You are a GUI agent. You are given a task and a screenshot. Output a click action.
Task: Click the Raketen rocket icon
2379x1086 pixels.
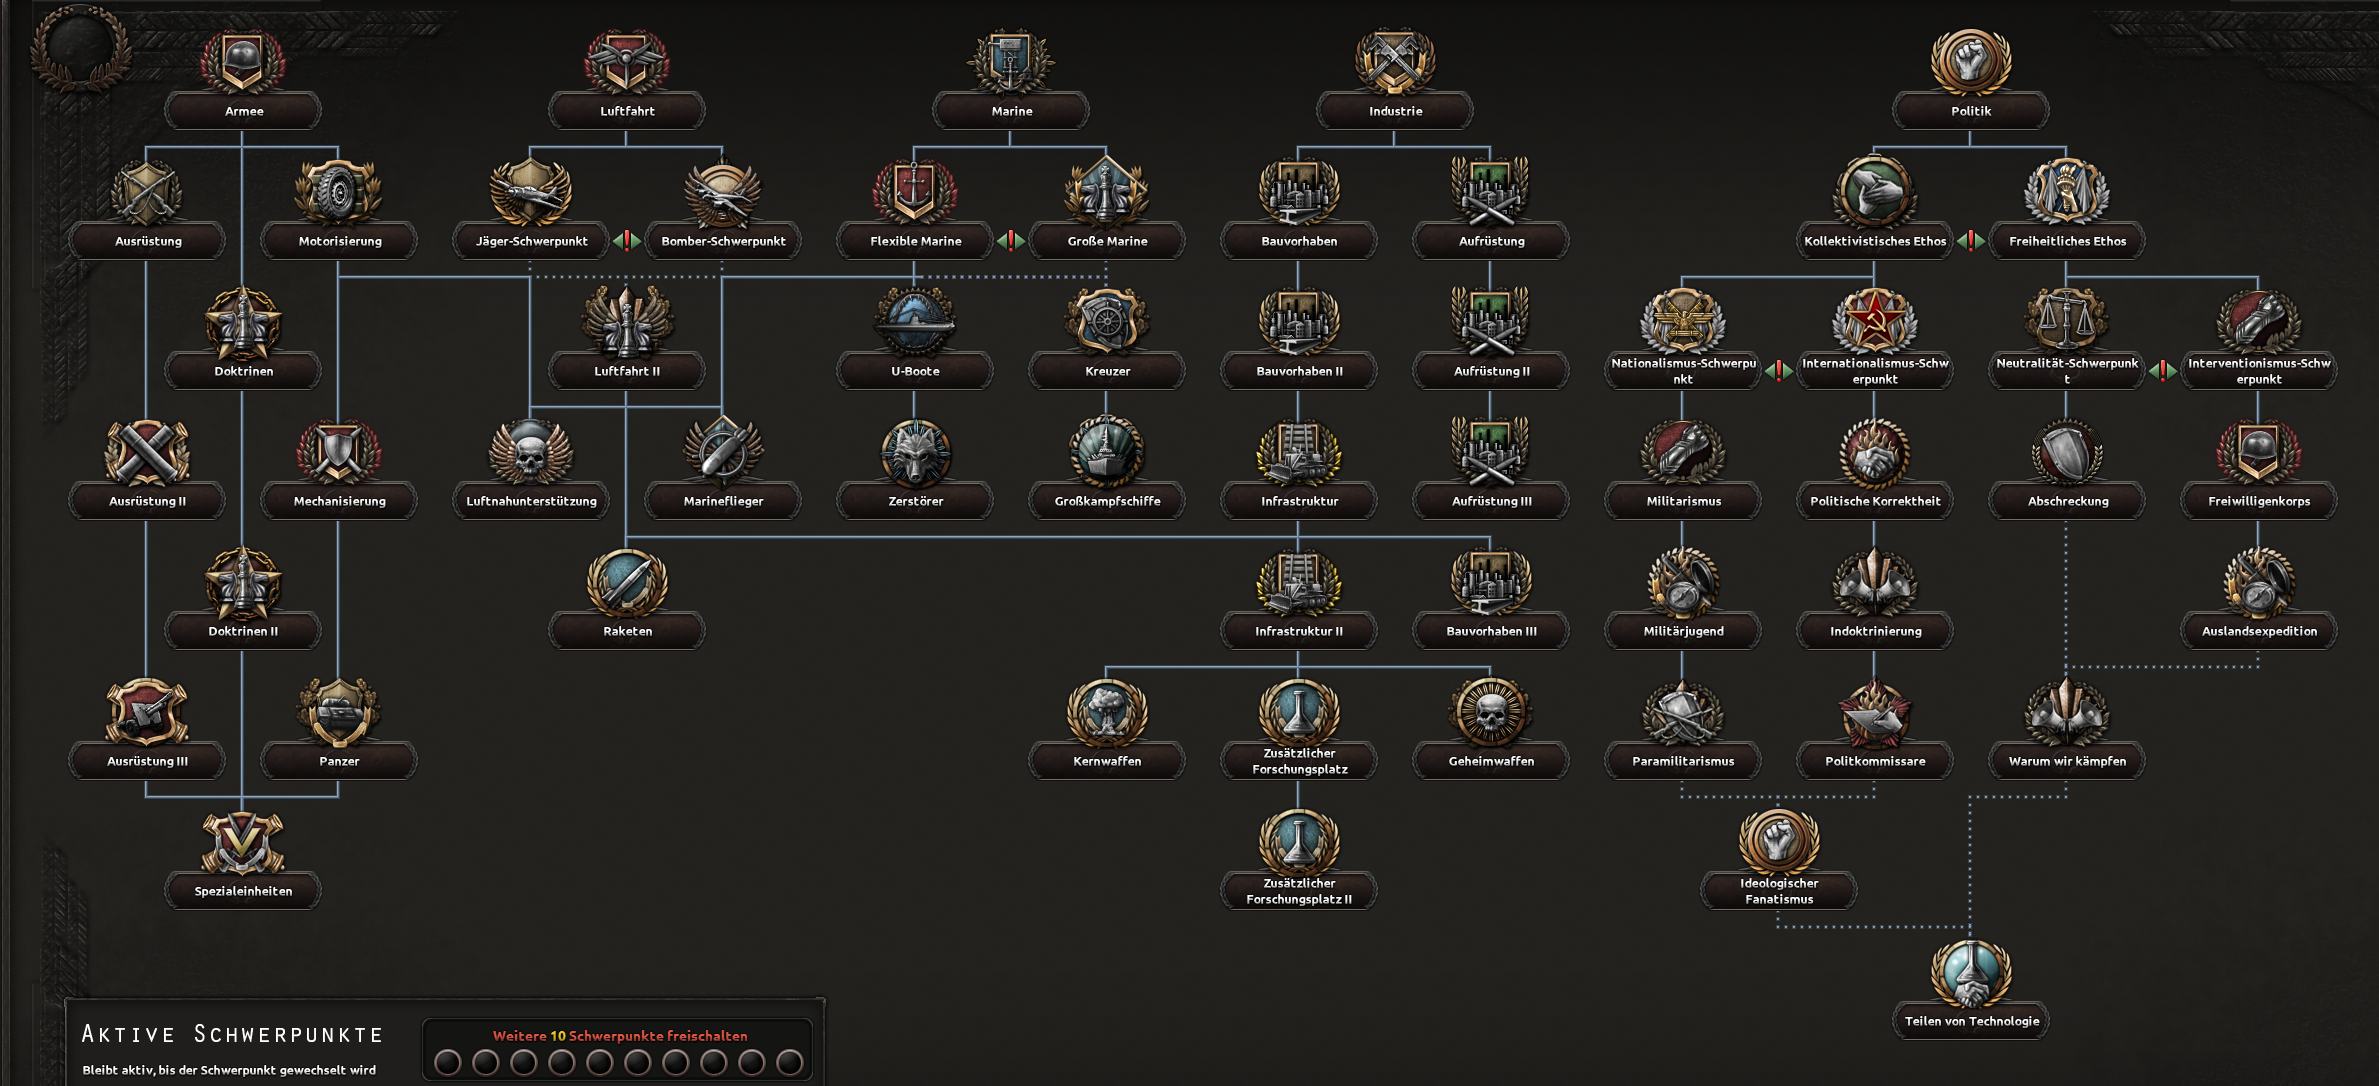[x=627, y=582]
